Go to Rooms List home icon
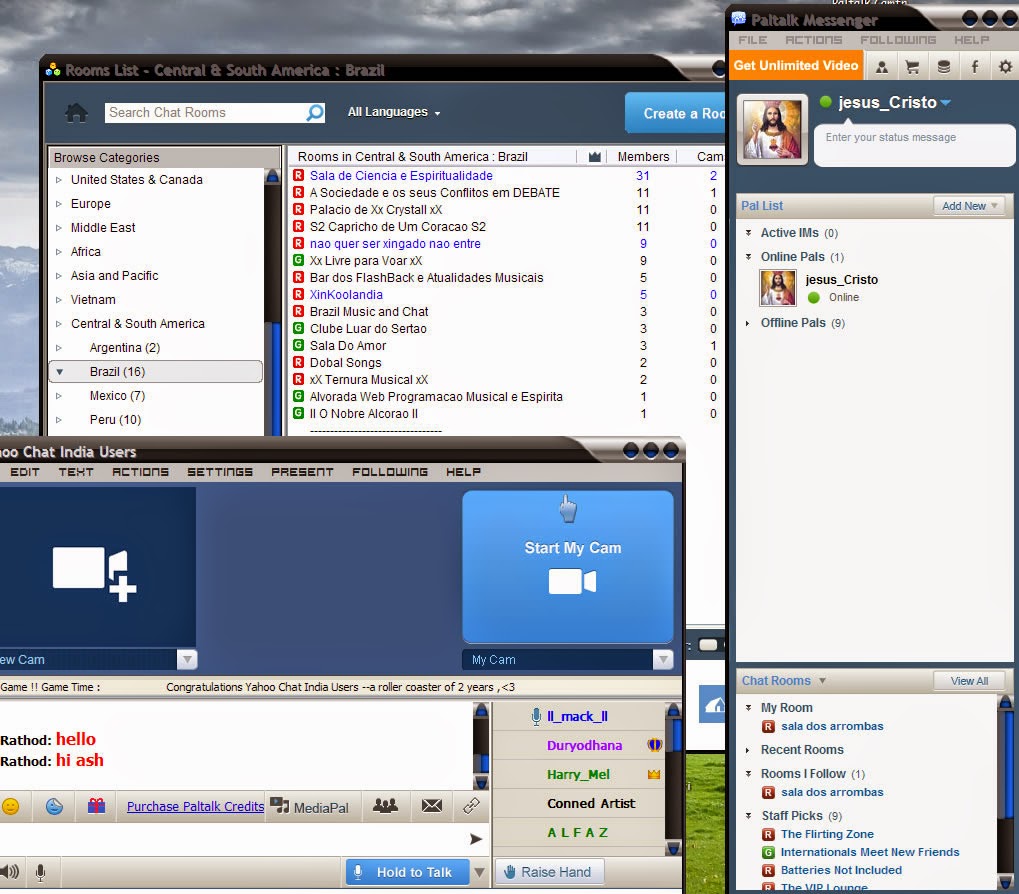Screen dimensions: 1019x894 (x=76, y=113)
